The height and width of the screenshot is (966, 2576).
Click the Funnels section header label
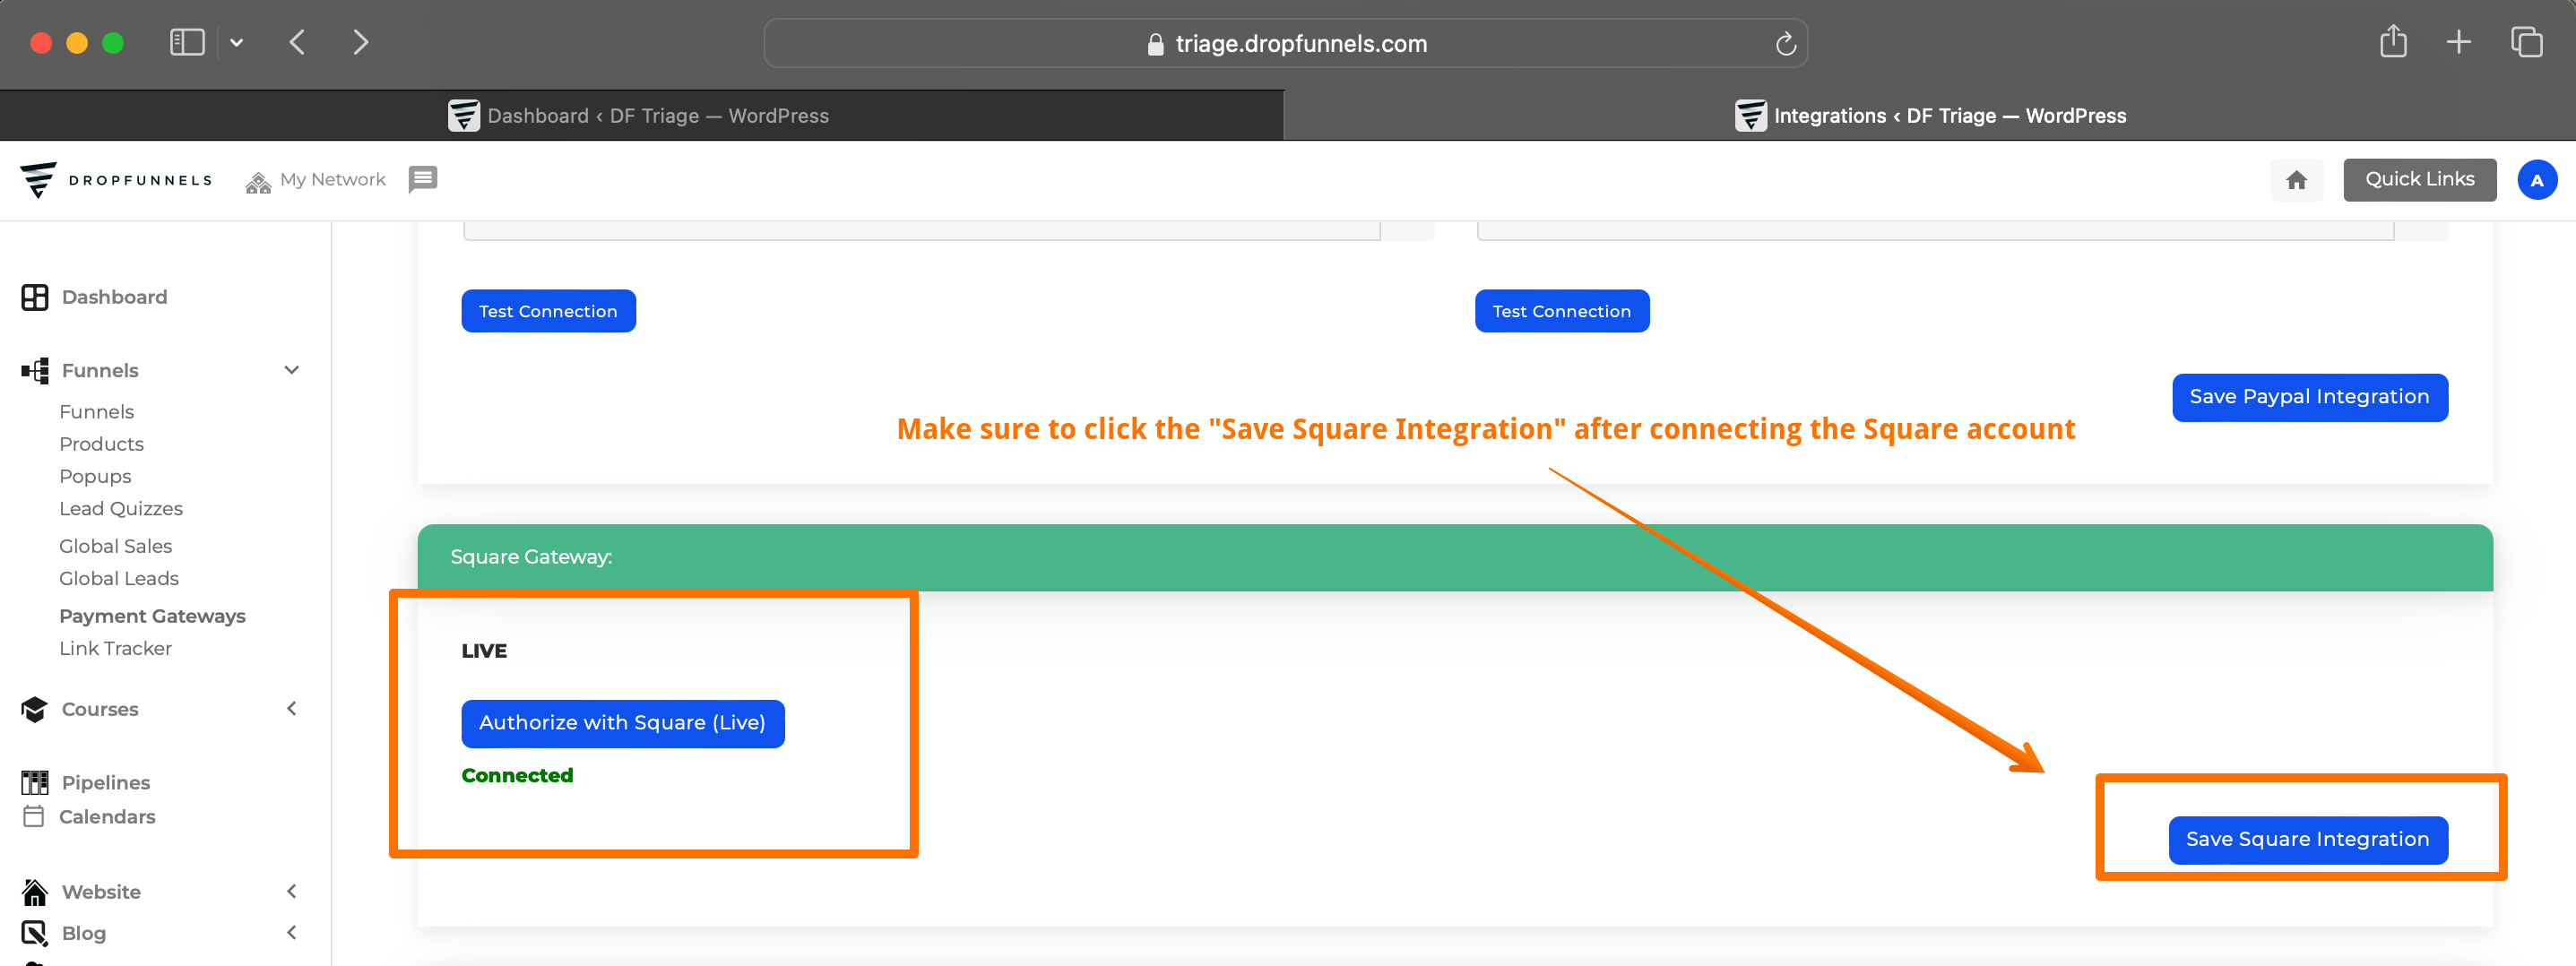click(100, 370)
